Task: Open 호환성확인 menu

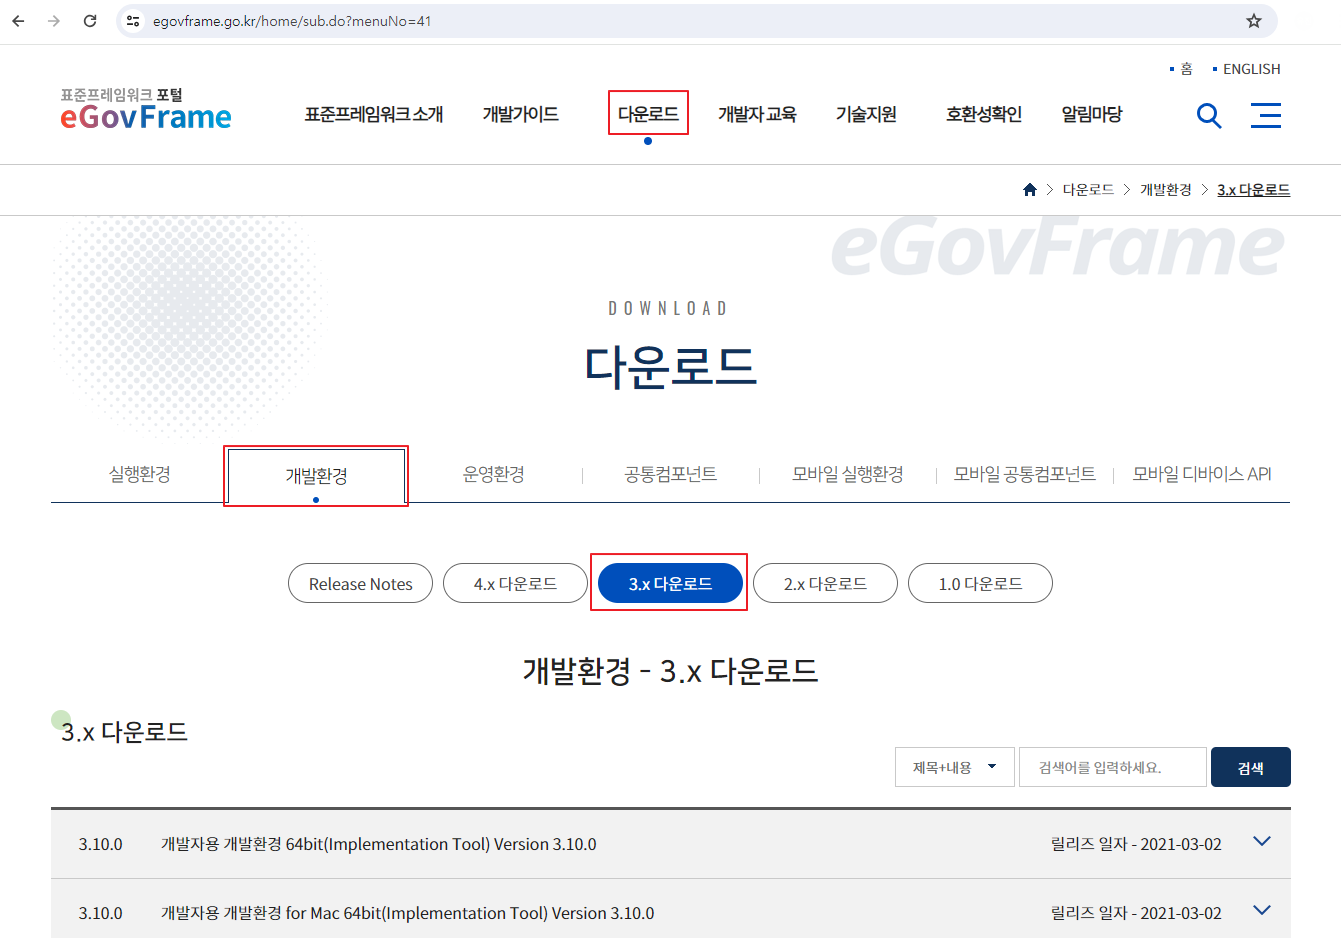Action: pyautogui.click(x=984, y=114)
